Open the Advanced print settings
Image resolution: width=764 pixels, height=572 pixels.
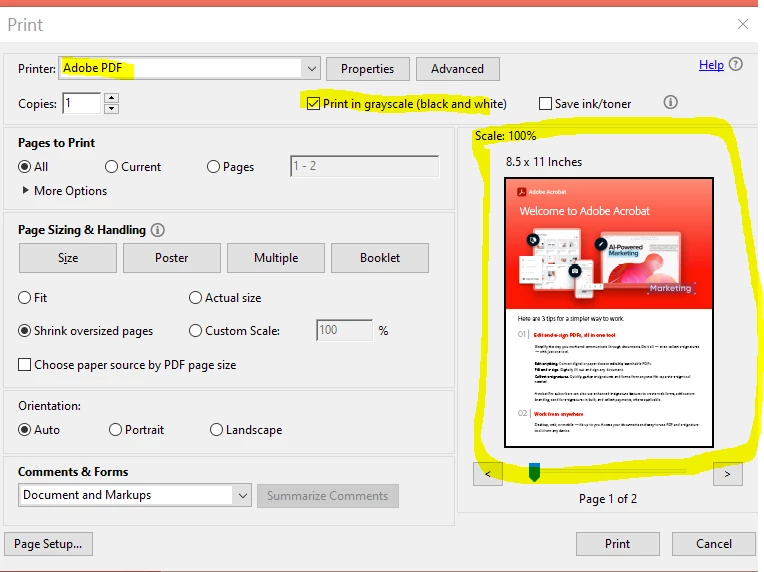pos(458,69)
